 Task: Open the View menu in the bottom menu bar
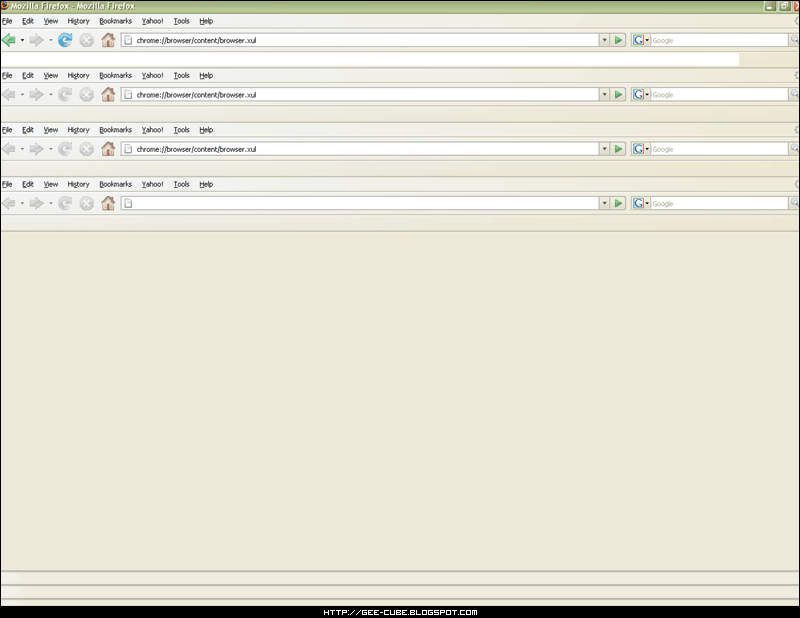tap(51, 184)
